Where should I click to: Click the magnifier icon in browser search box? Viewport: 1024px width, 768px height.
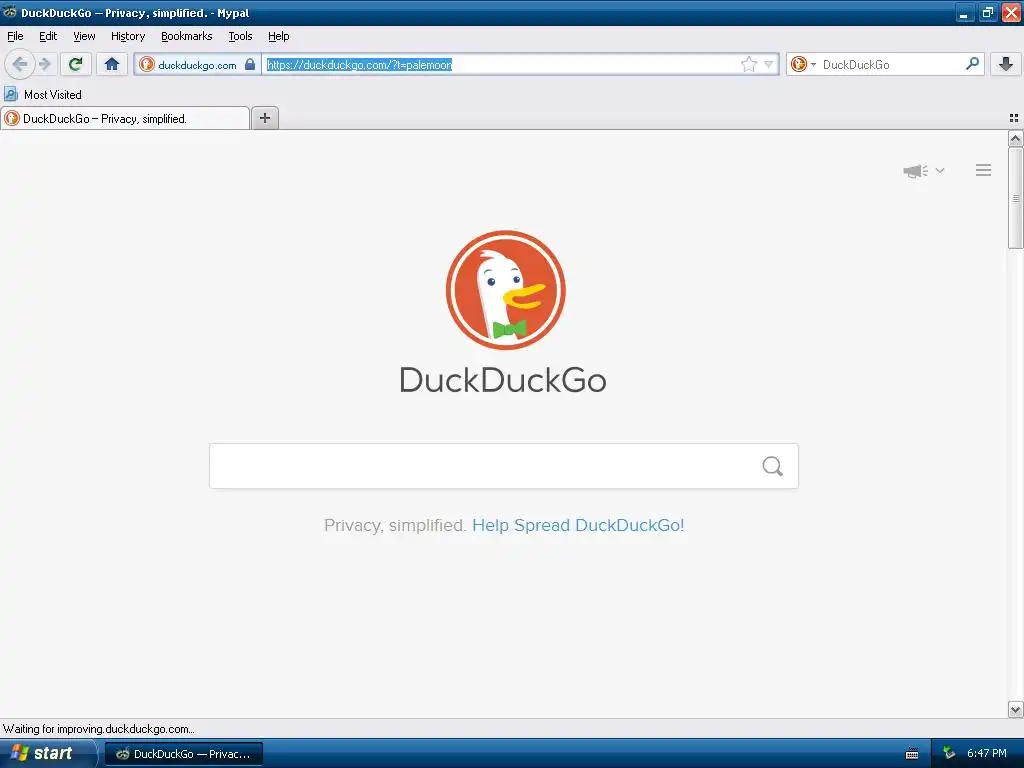pos(972,64)
